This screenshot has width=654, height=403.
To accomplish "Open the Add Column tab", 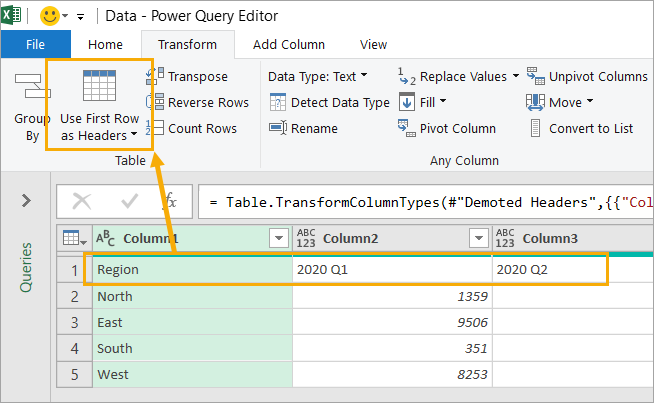I will [x=289, y=44].
